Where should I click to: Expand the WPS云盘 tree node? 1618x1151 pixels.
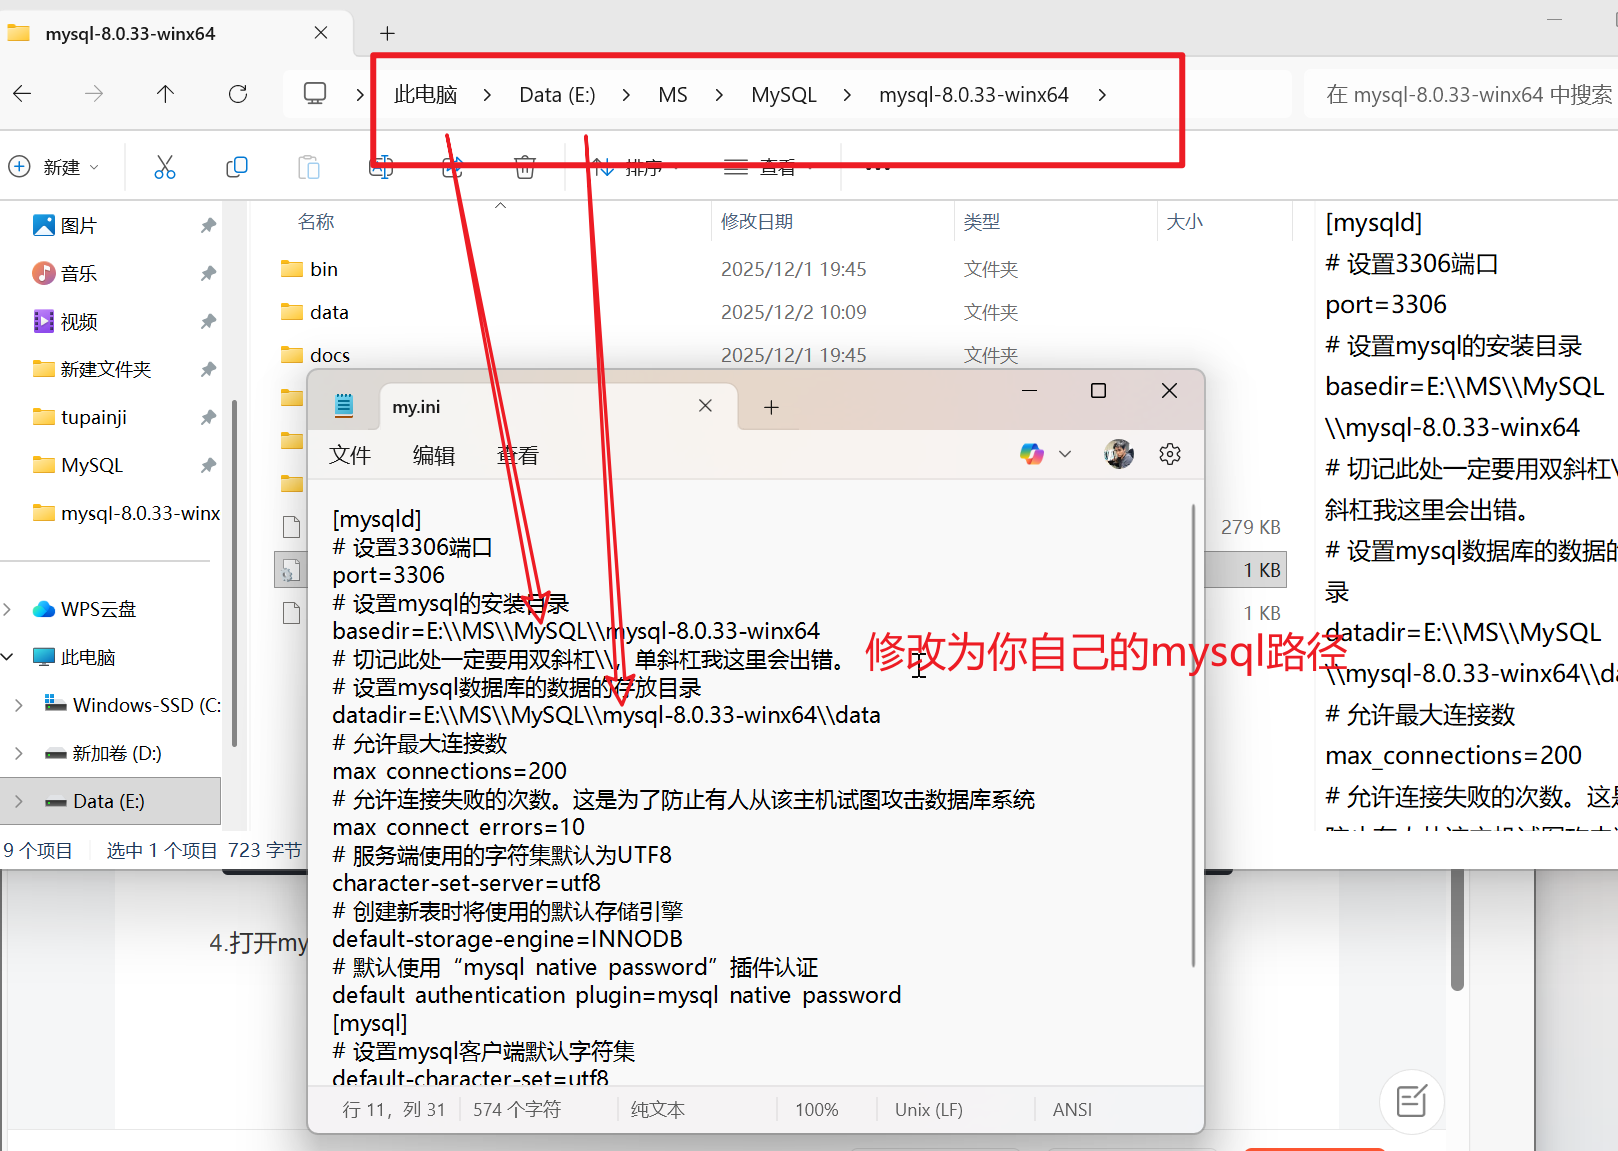tap(8, 610)
